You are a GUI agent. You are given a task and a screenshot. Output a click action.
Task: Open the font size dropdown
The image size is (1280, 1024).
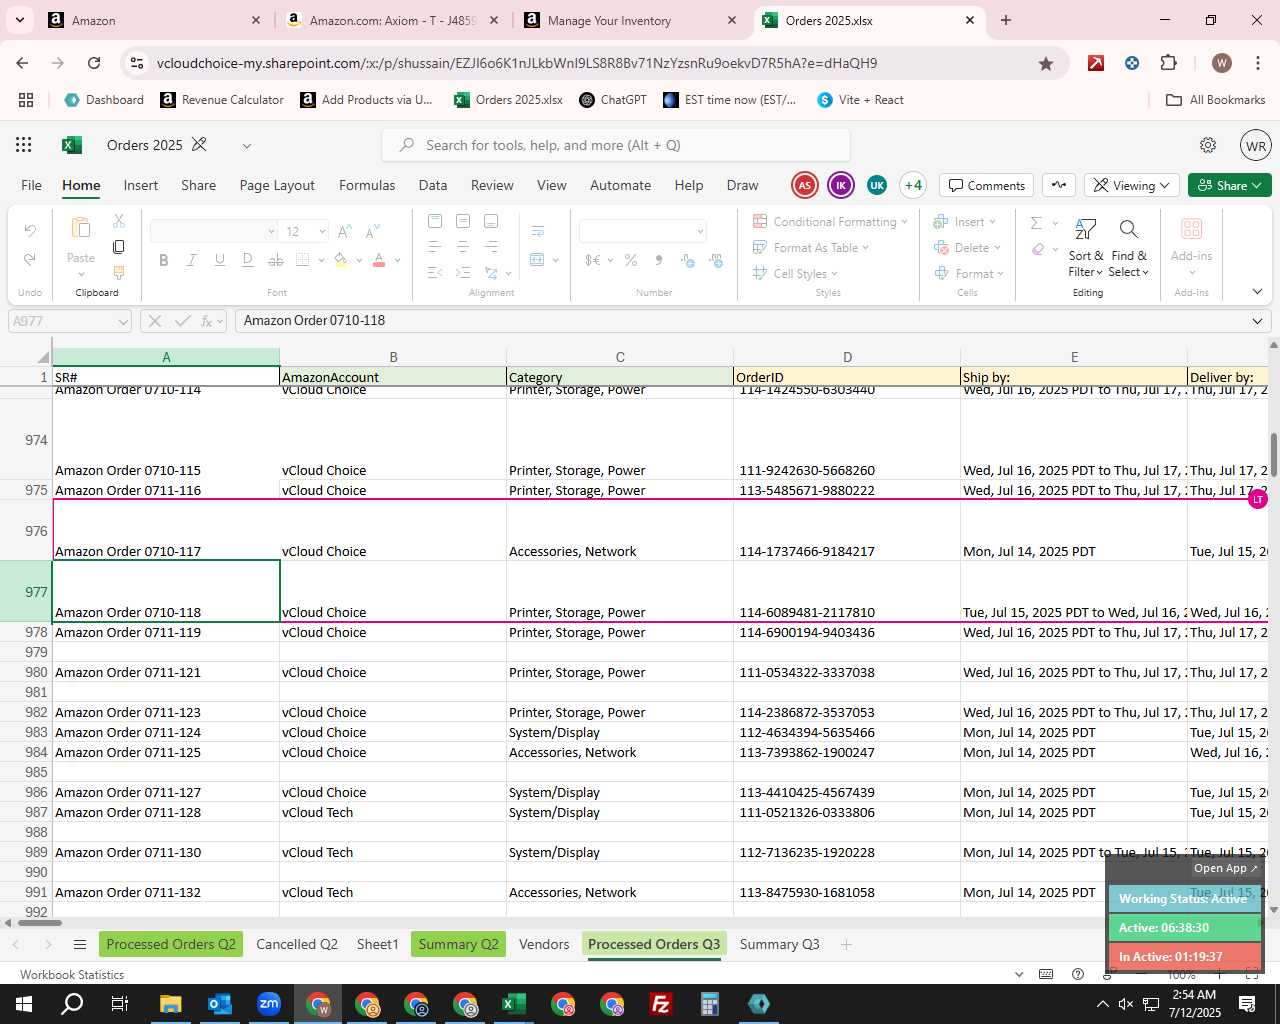click(x=322, y=231)
